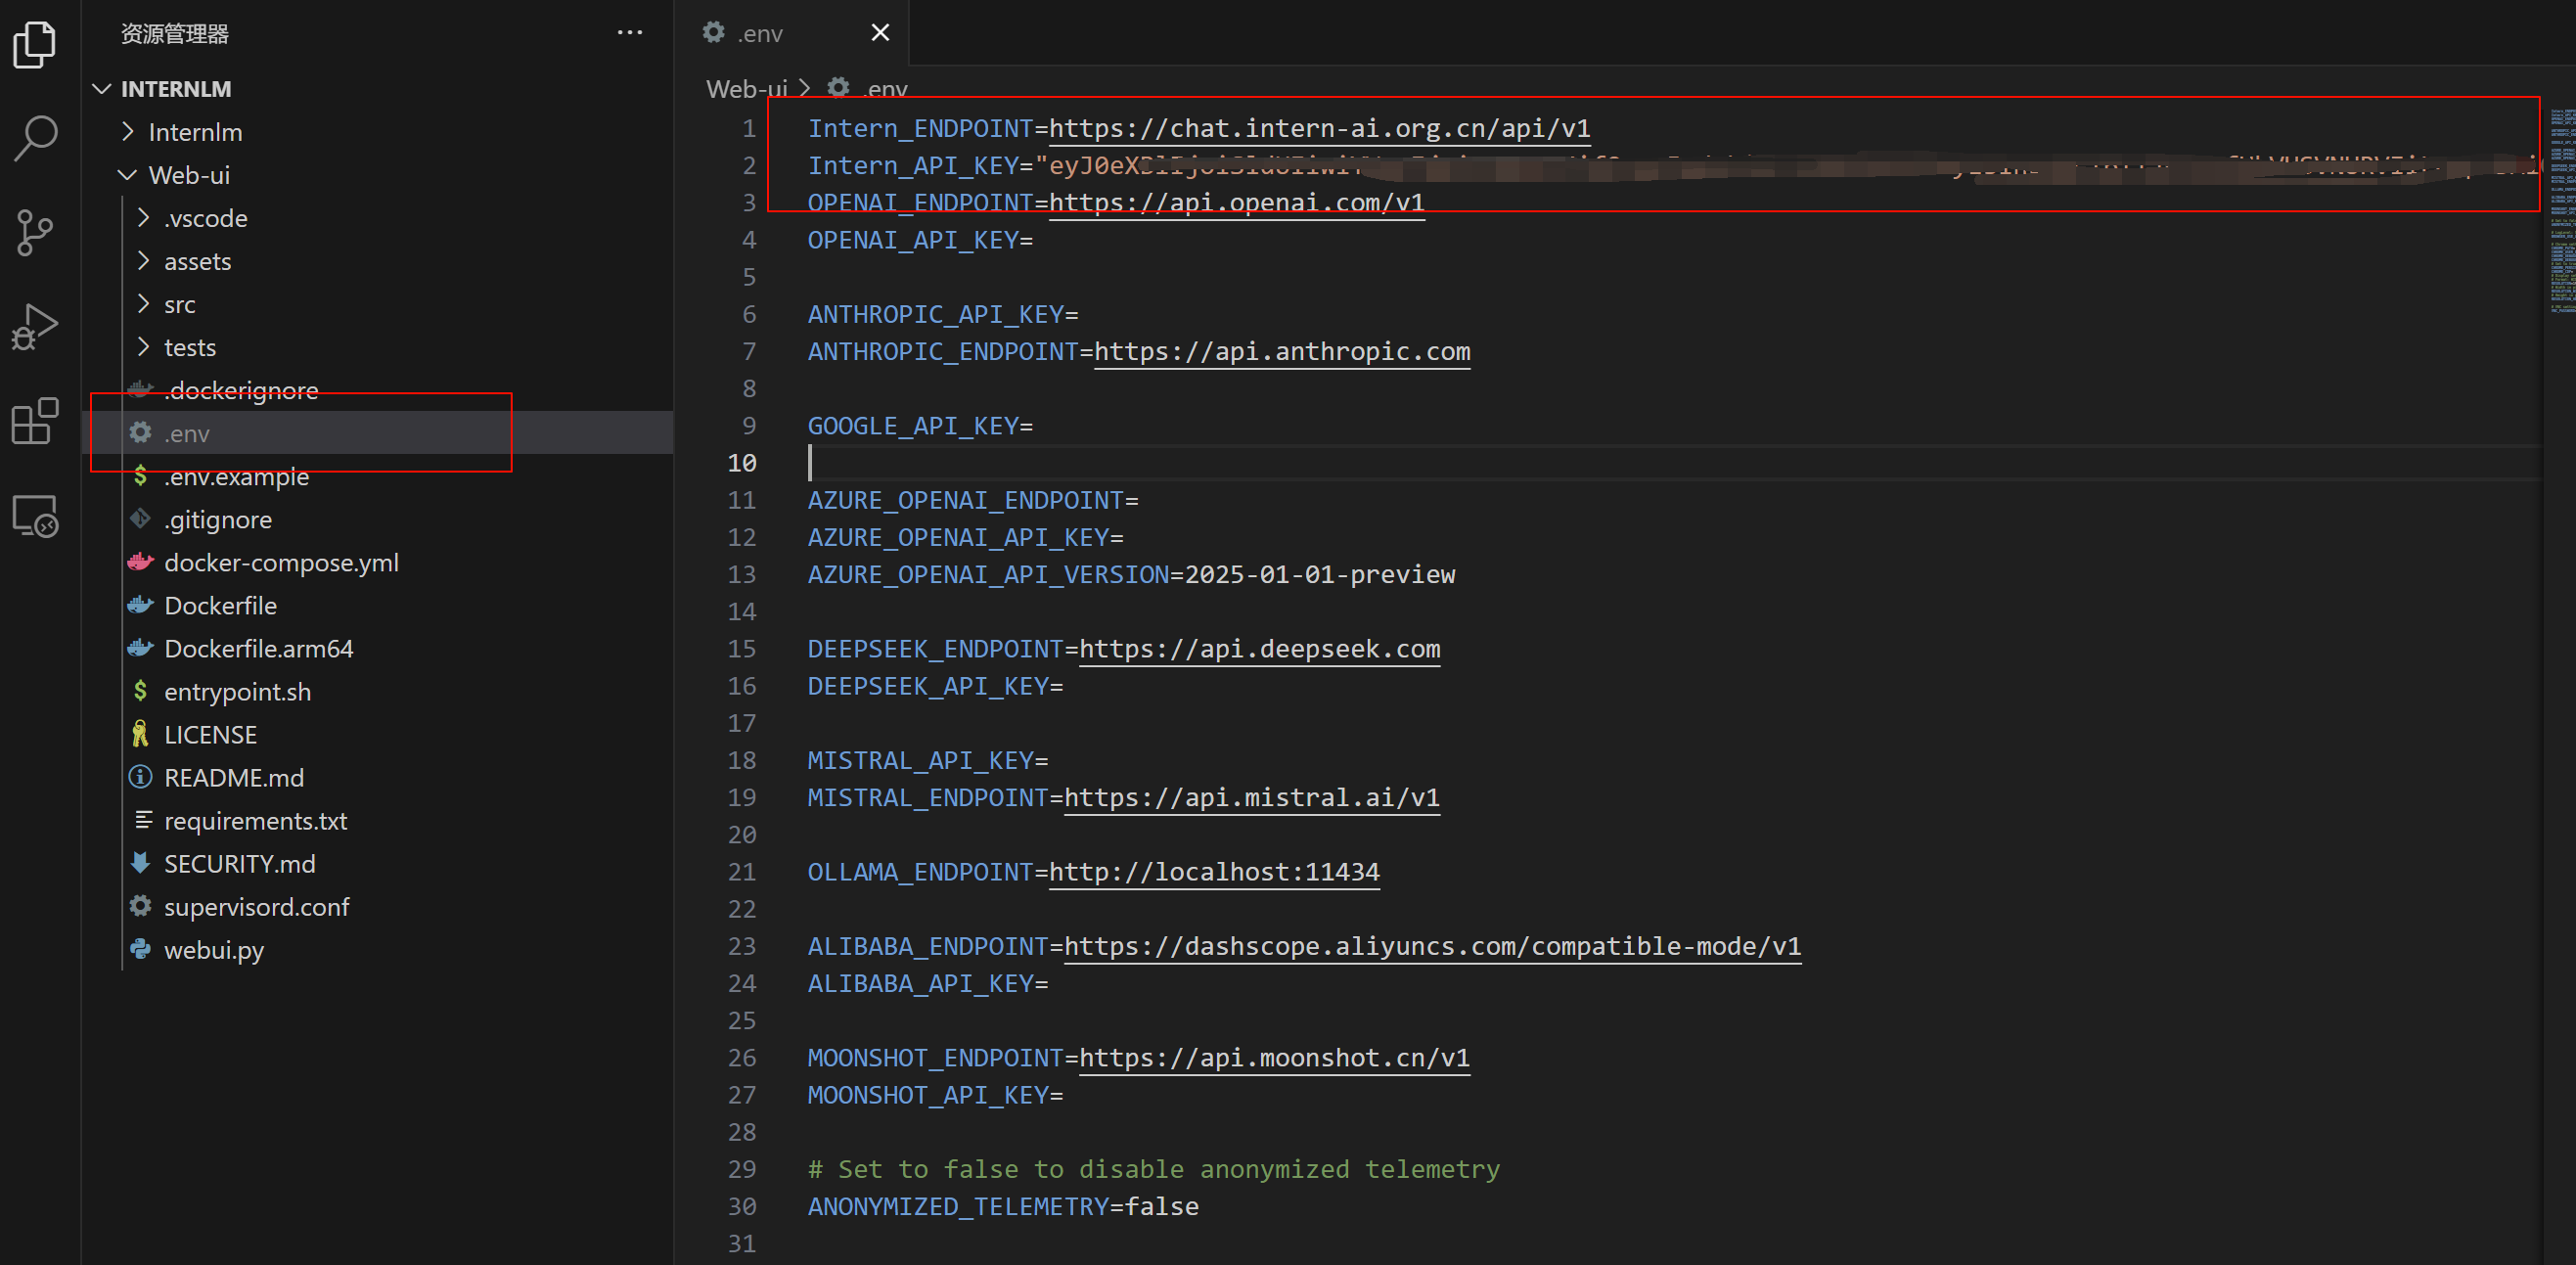The width and height of the screenshot is (2576, 1265).
Task: Open docker-compose.yml in the file tree
Action: click(x=281, y=563)
